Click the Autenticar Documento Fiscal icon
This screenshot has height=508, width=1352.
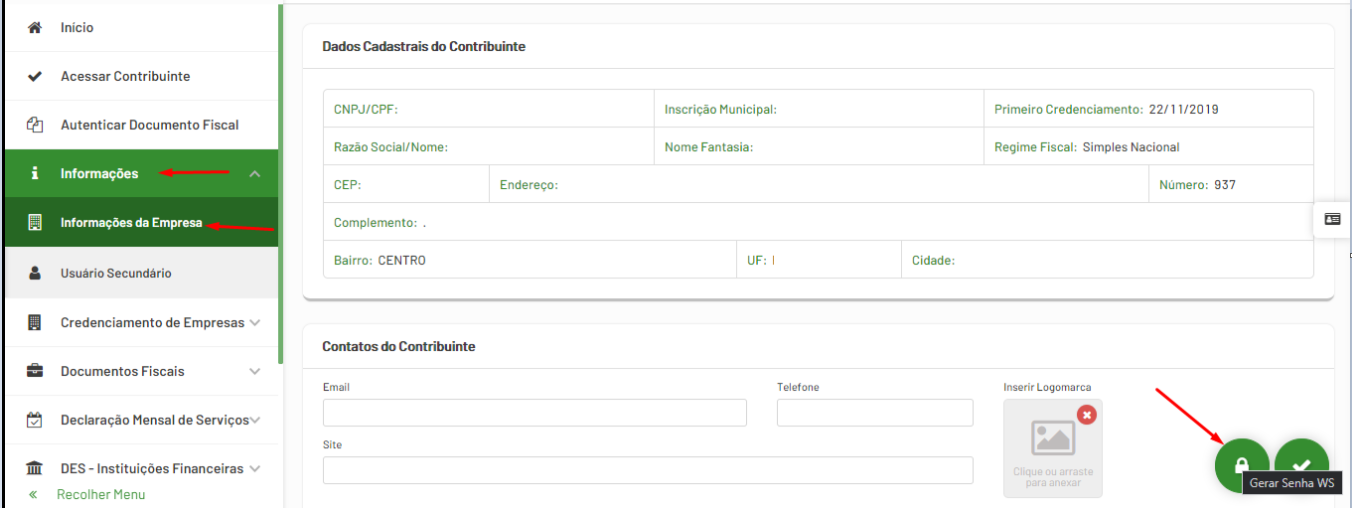click(35, 125)
